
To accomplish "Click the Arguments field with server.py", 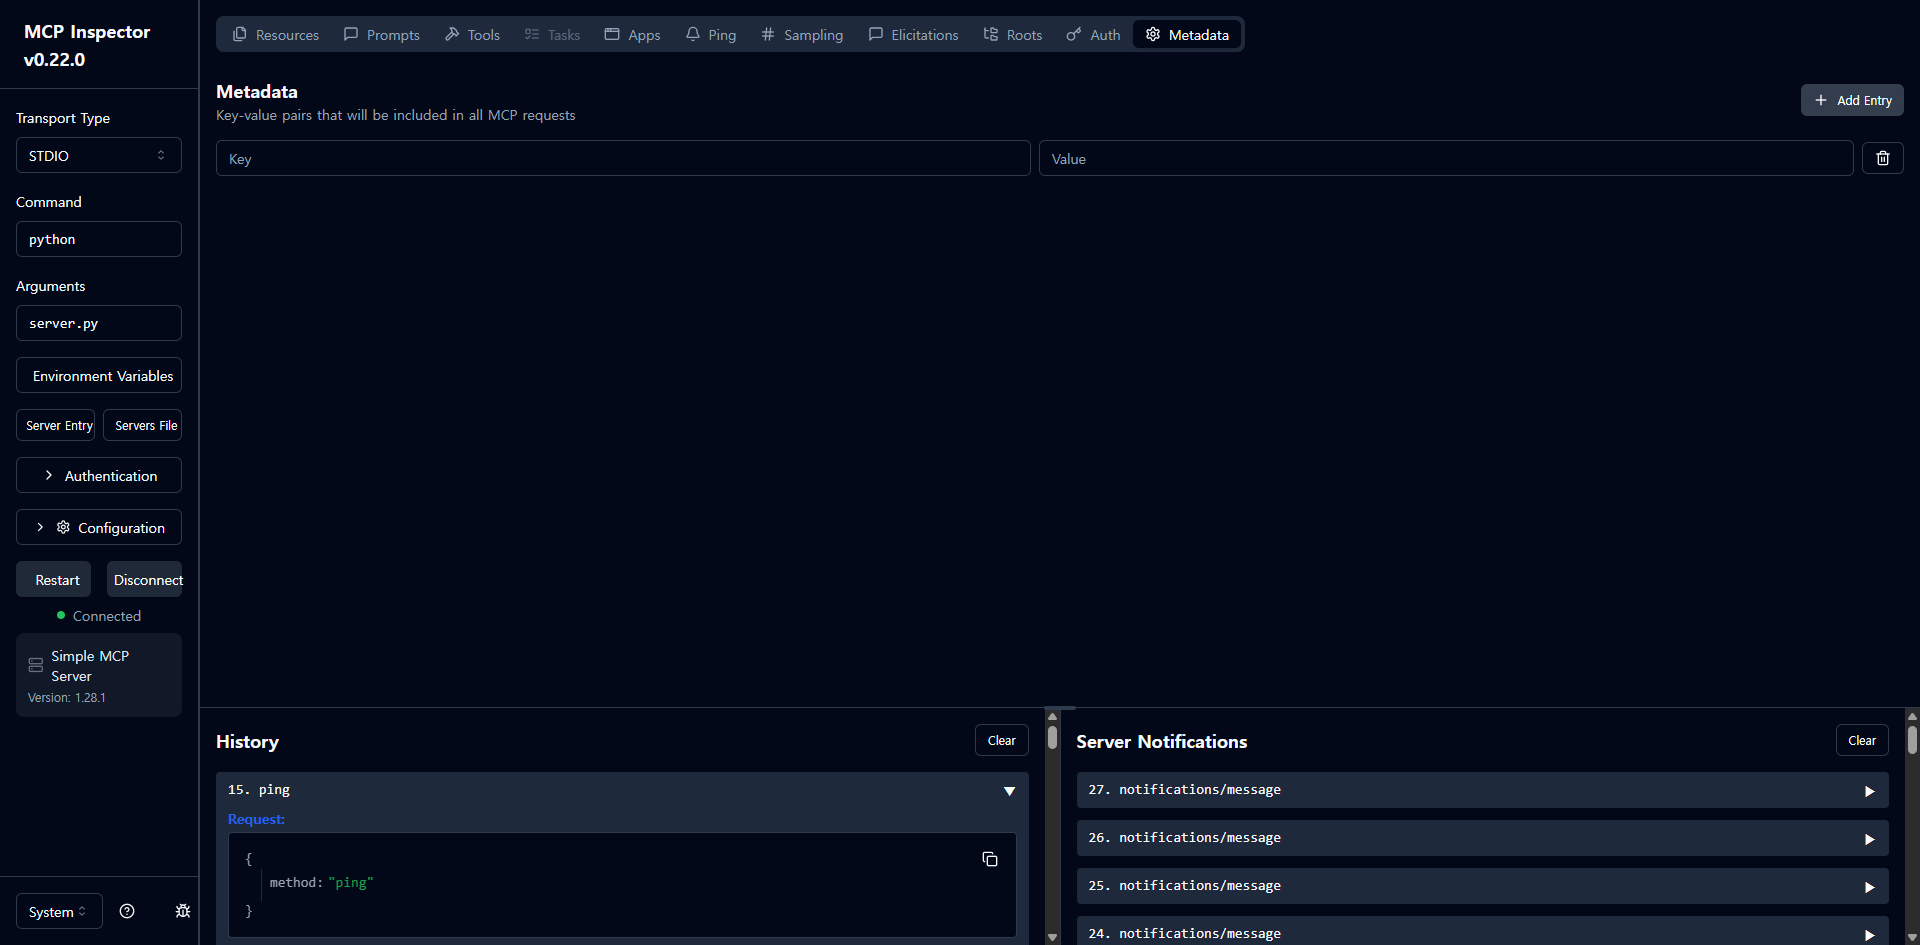I will pyautogui.click(x=98, y=323).
